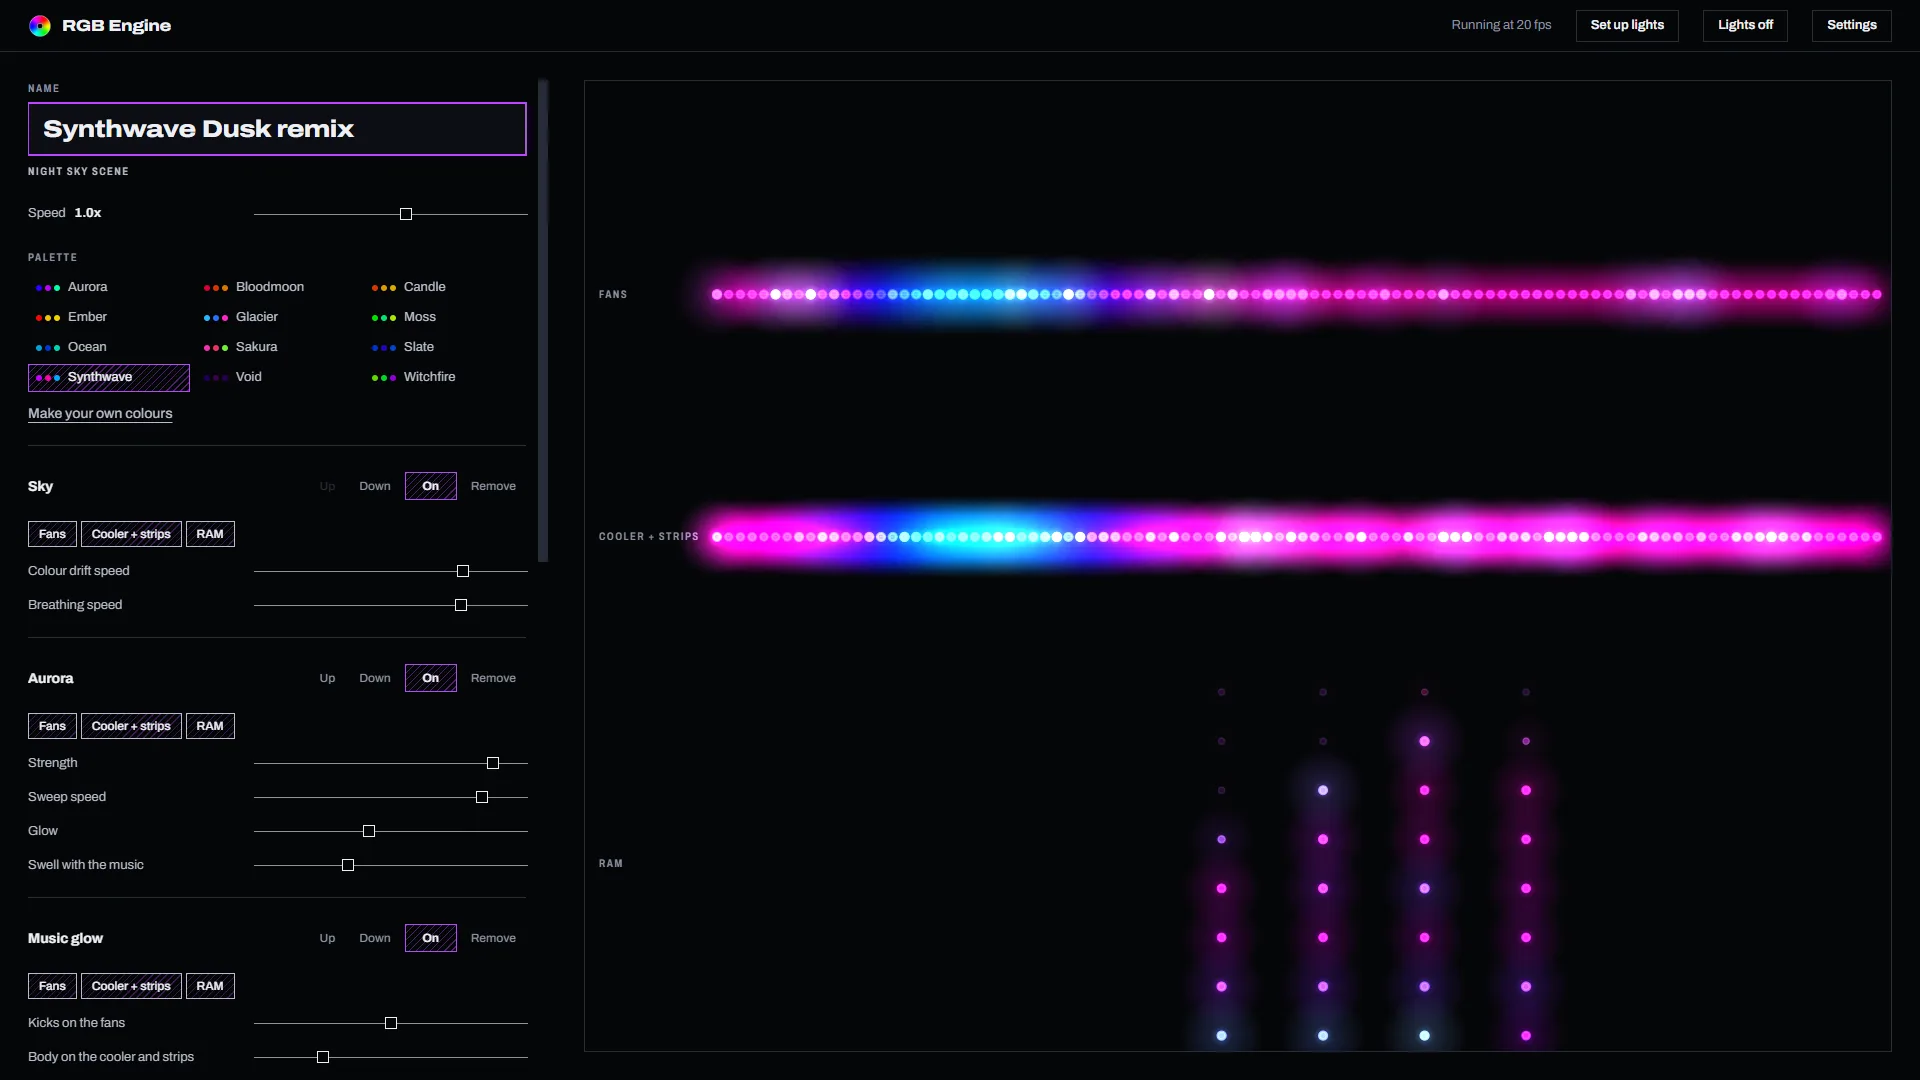
Task: Edit the scene name field
Action: click(277, 129)
